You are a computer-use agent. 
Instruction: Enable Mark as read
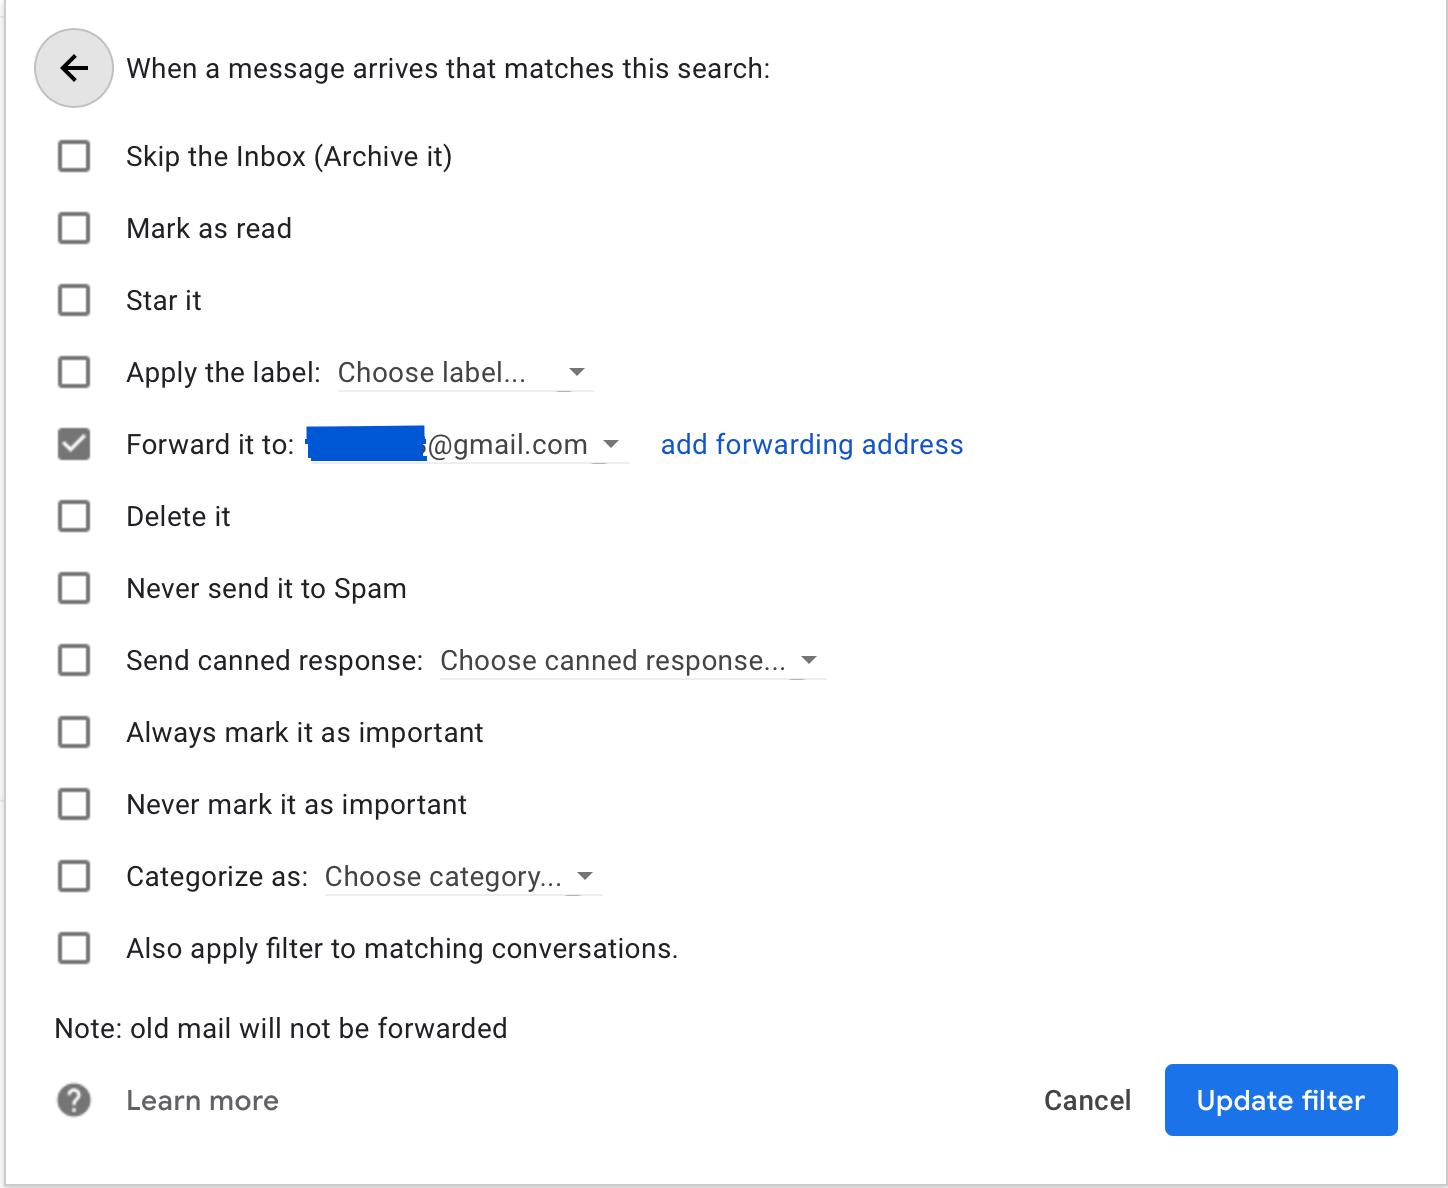pyautogui.click(x=73, y=228)
